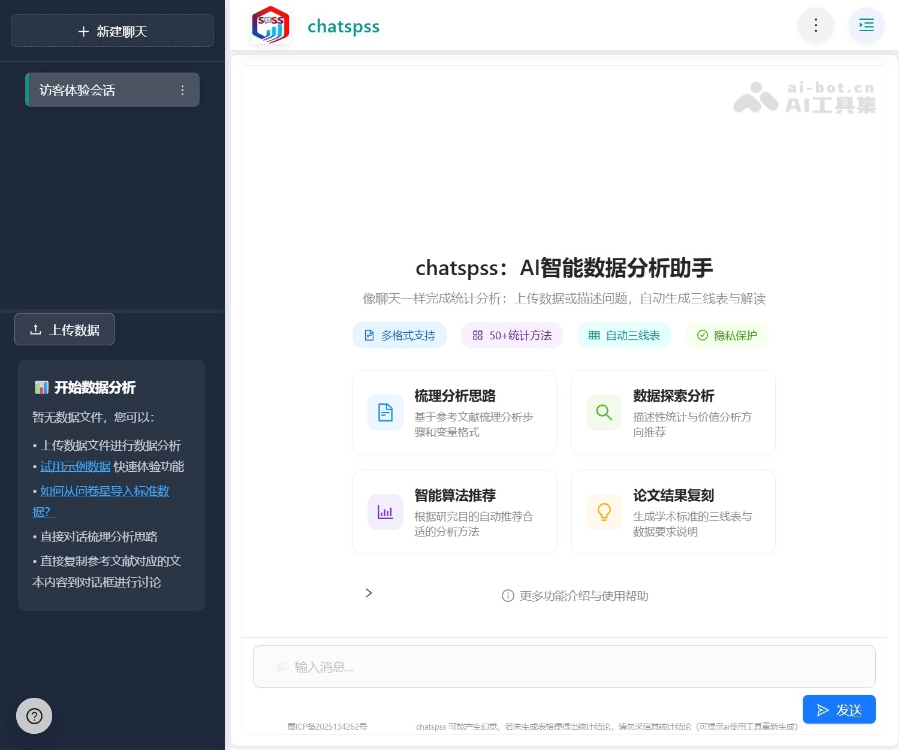Click the 50+统计方法 tag
Viewport: 900px width, 750px height.
512,335
